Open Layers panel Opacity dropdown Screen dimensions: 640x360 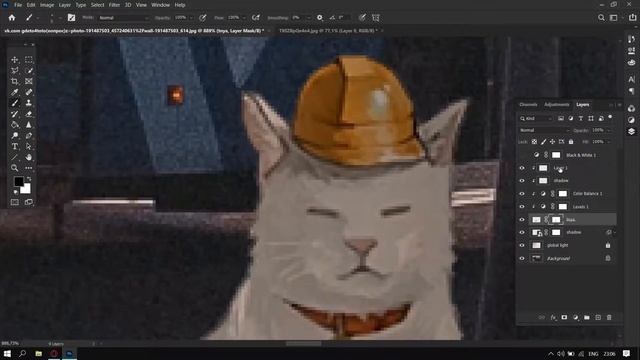click(x=609, y=130)
